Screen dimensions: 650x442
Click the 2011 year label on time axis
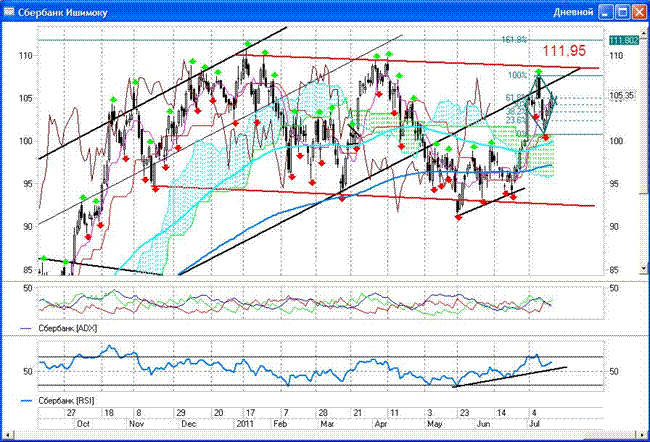click(x=244, y=424)
